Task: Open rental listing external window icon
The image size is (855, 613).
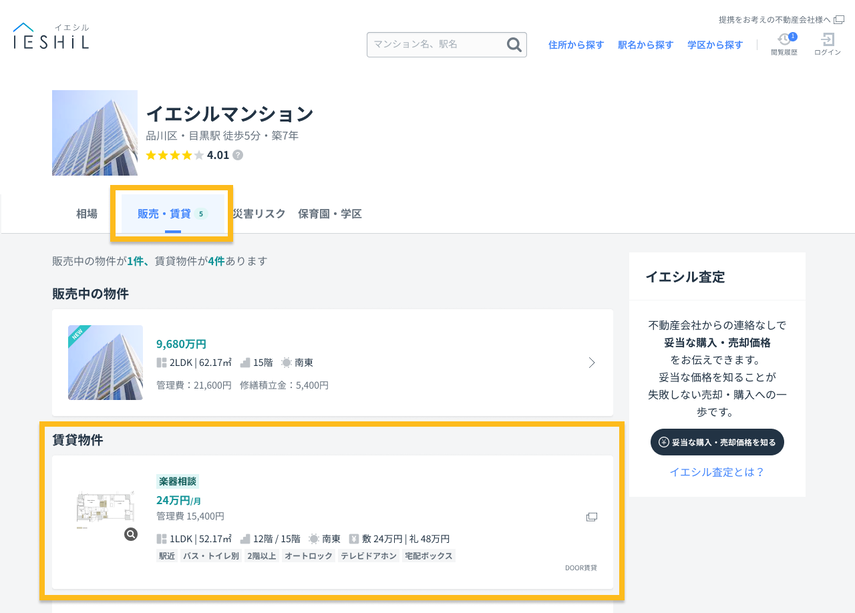Action: click(x=592, y=517)
